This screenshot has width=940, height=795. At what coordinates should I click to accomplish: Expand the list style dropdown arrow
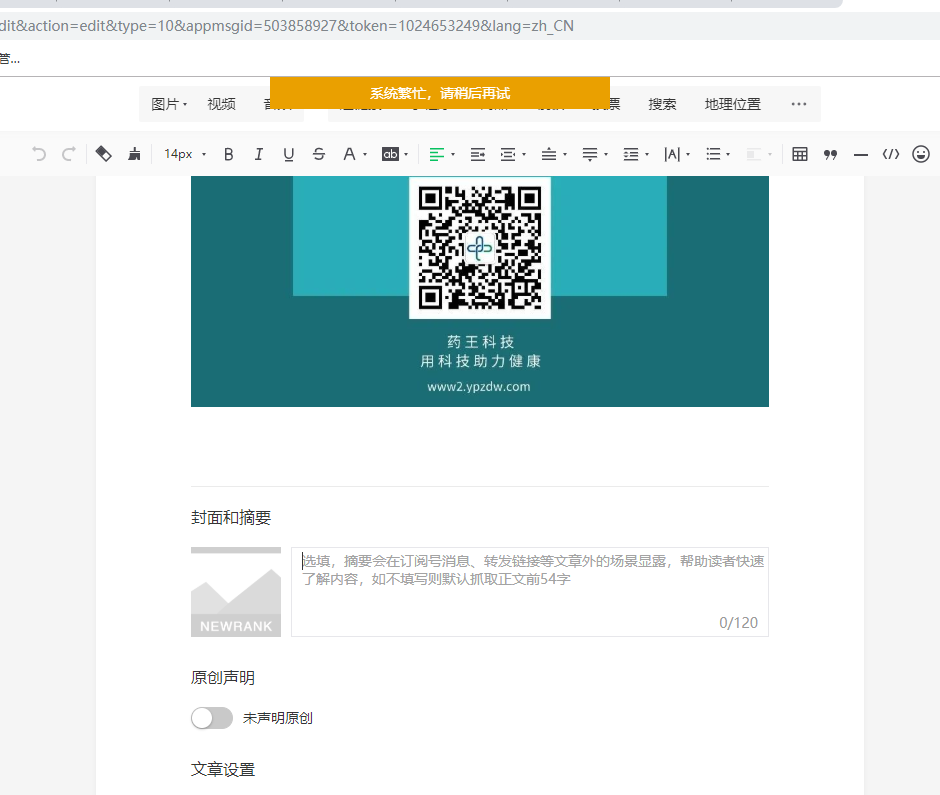click(x=728, y=155)
